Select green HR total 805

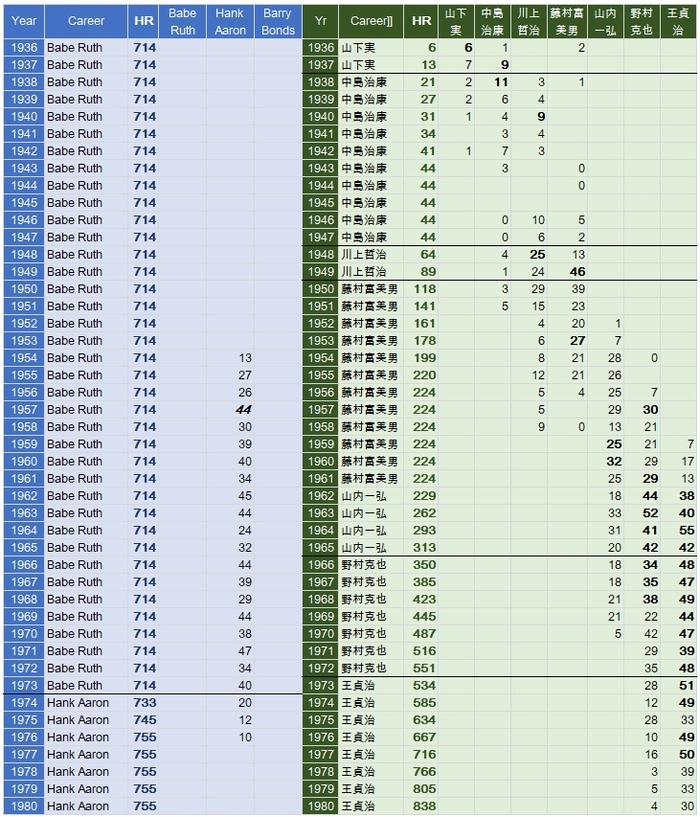424,789
